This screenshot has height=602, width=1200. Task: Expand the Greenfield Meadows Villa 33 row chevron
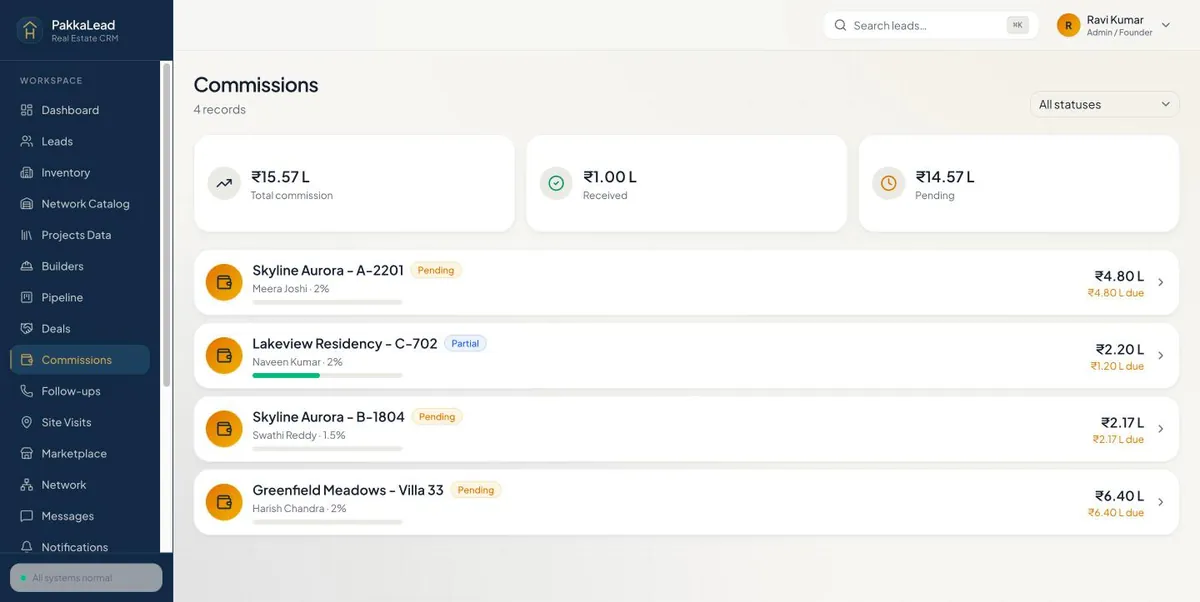pos(1161,502)
